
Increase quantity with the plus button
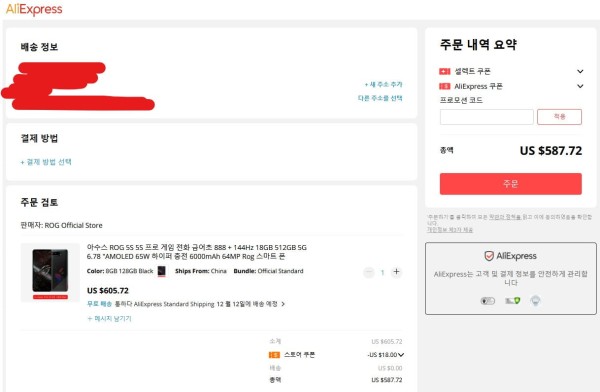pos(396,272)
